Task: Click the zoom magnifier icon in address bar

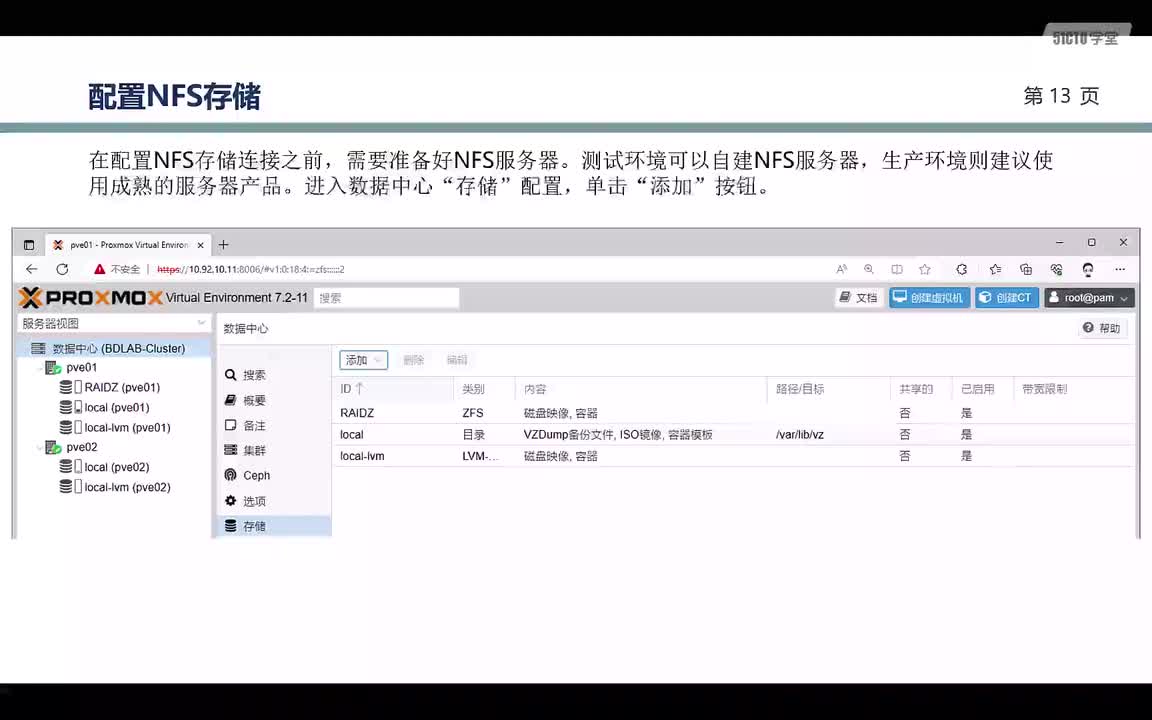Action: pyautogui.click(x=869, y=269)
